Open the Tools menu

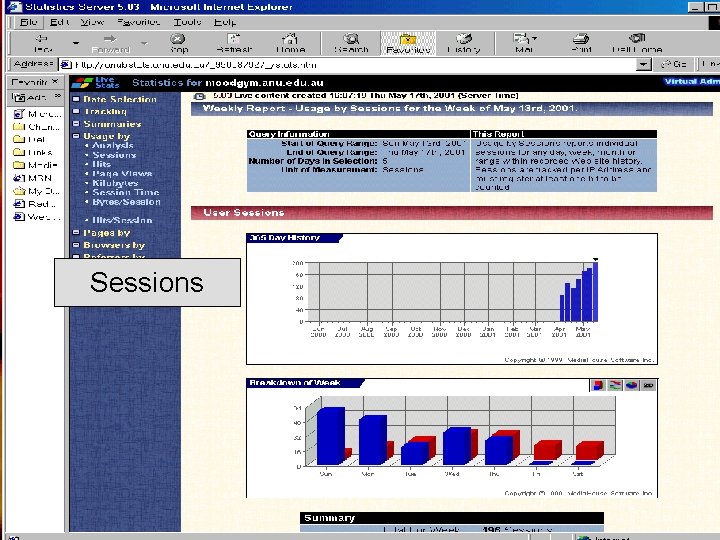point(187,22)
